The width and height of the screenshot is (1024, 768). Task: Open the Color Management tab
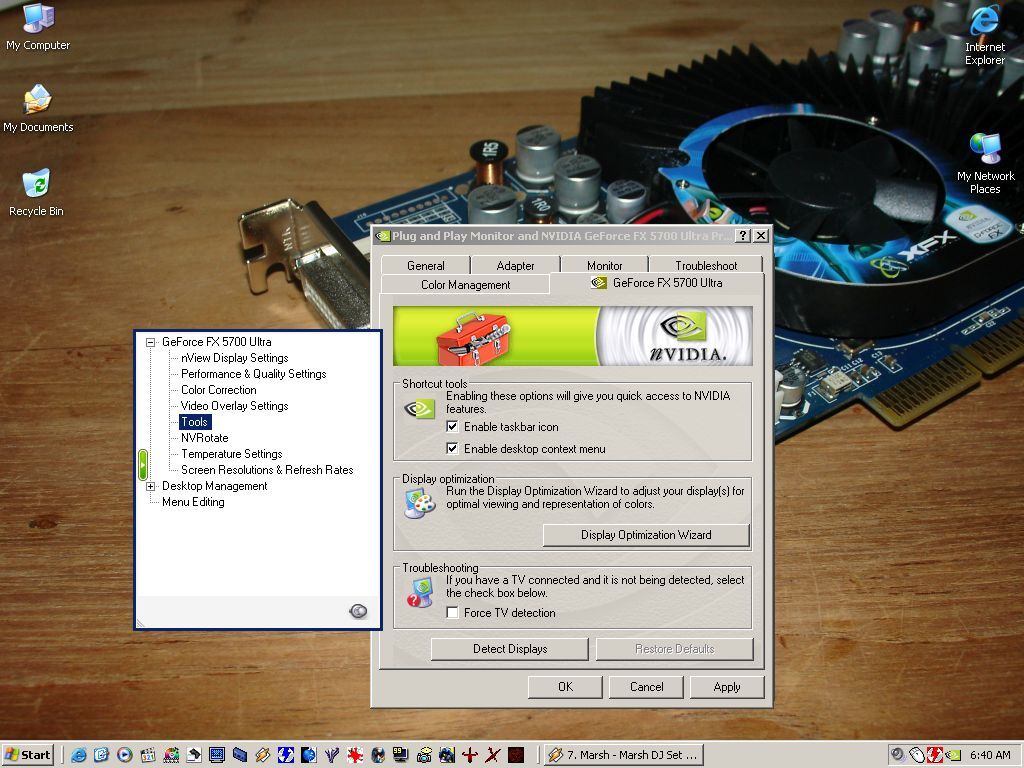click(465, 285)
